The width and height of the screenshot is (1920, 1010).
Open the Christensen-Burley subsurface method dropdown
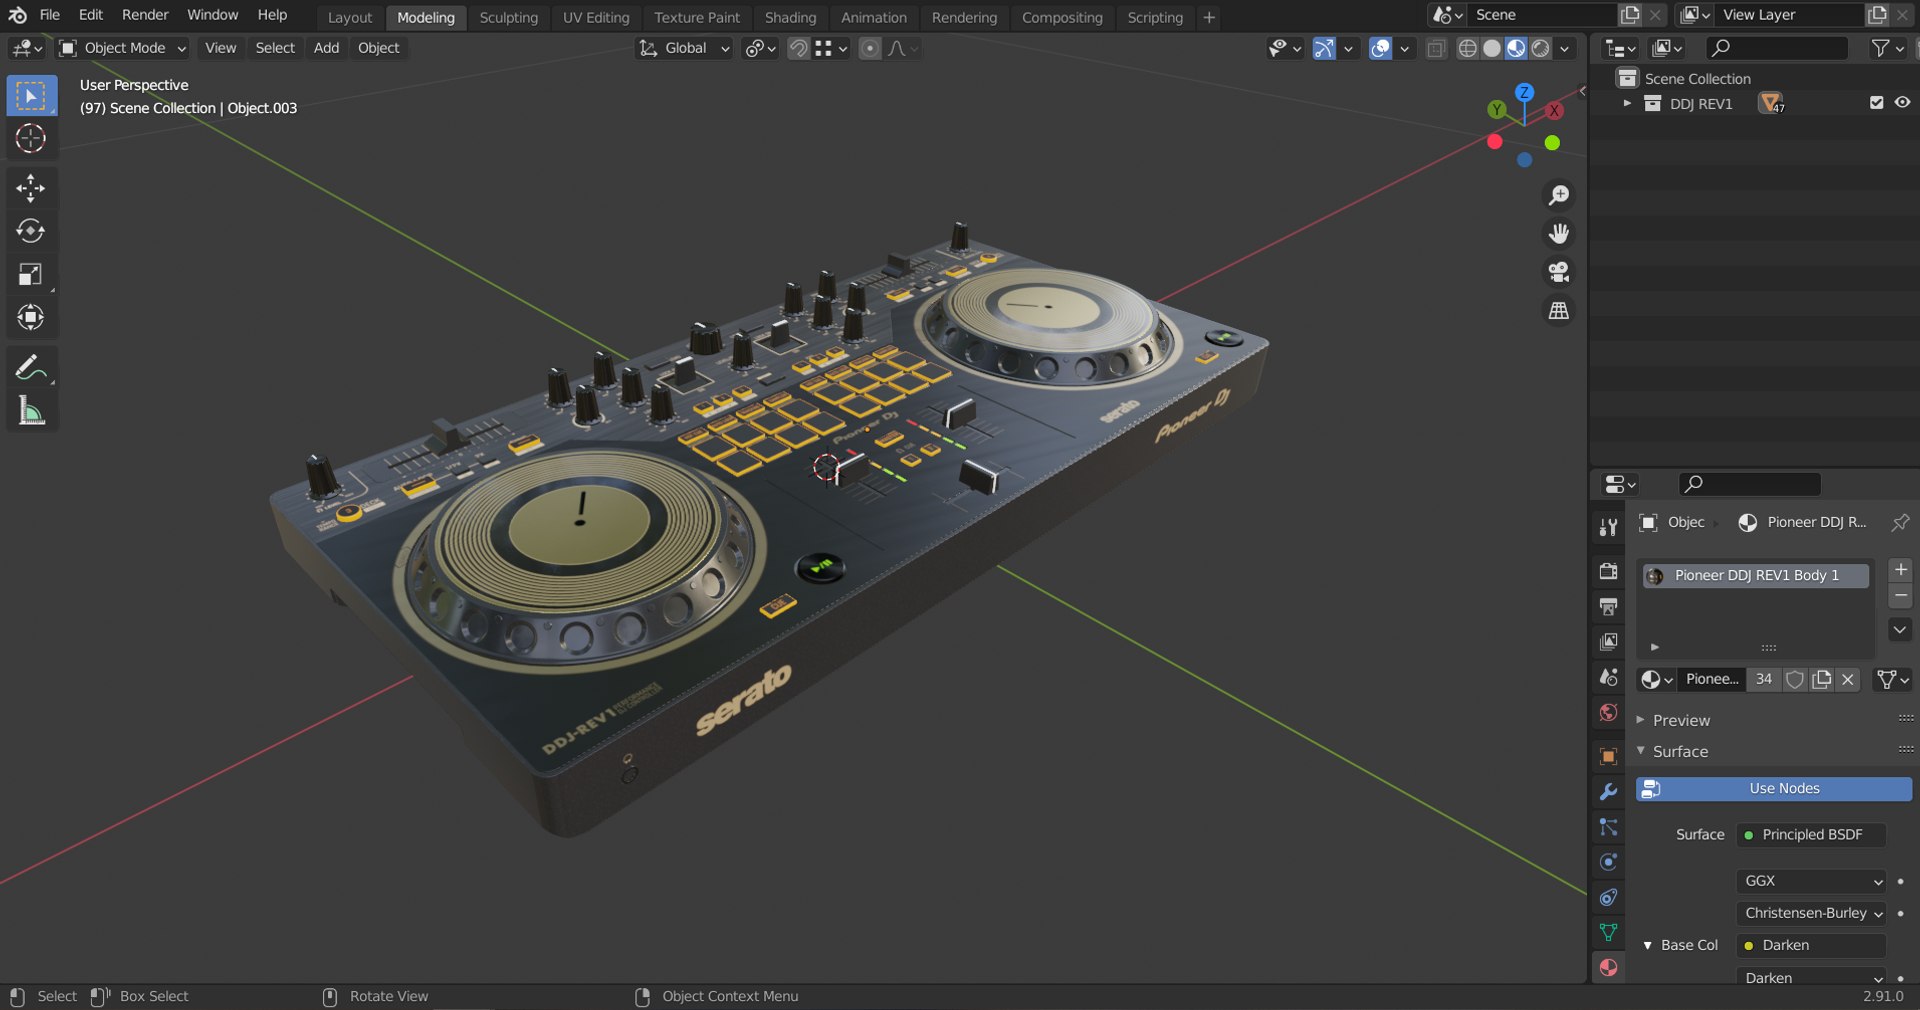coord(1811,913)
